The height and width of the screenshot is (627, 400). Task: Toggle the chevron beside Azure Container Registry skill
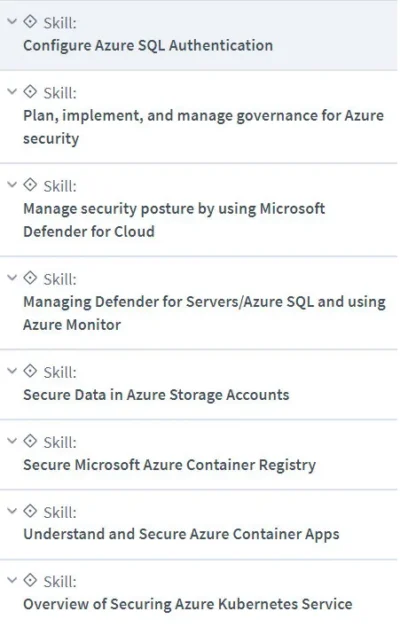coord(12,441)
